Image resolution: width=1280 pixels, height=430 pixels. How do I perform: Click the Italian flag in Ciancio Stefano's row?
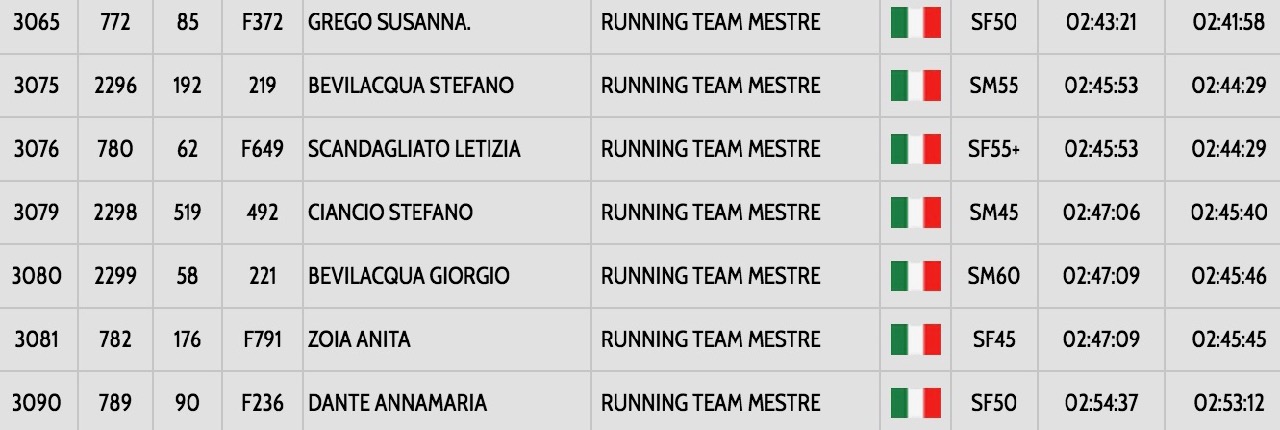[916, 213]
